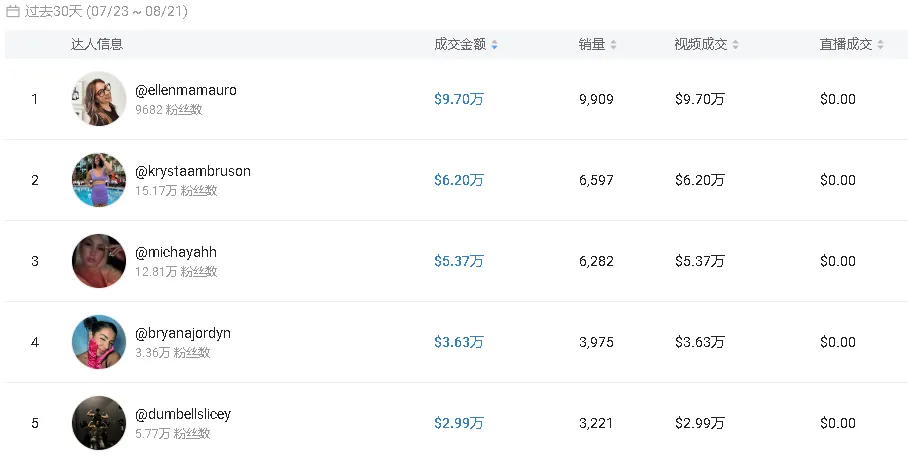
Task: Click the $6.20万 transaction amount
Action: [x=459, y=180]
